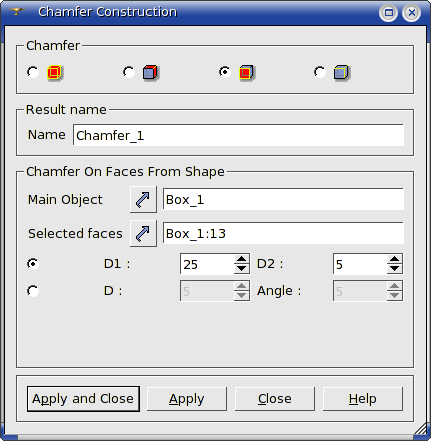Select the first chamfer type radio button
This screenshot has height=441, width=431.
[33, 72]
